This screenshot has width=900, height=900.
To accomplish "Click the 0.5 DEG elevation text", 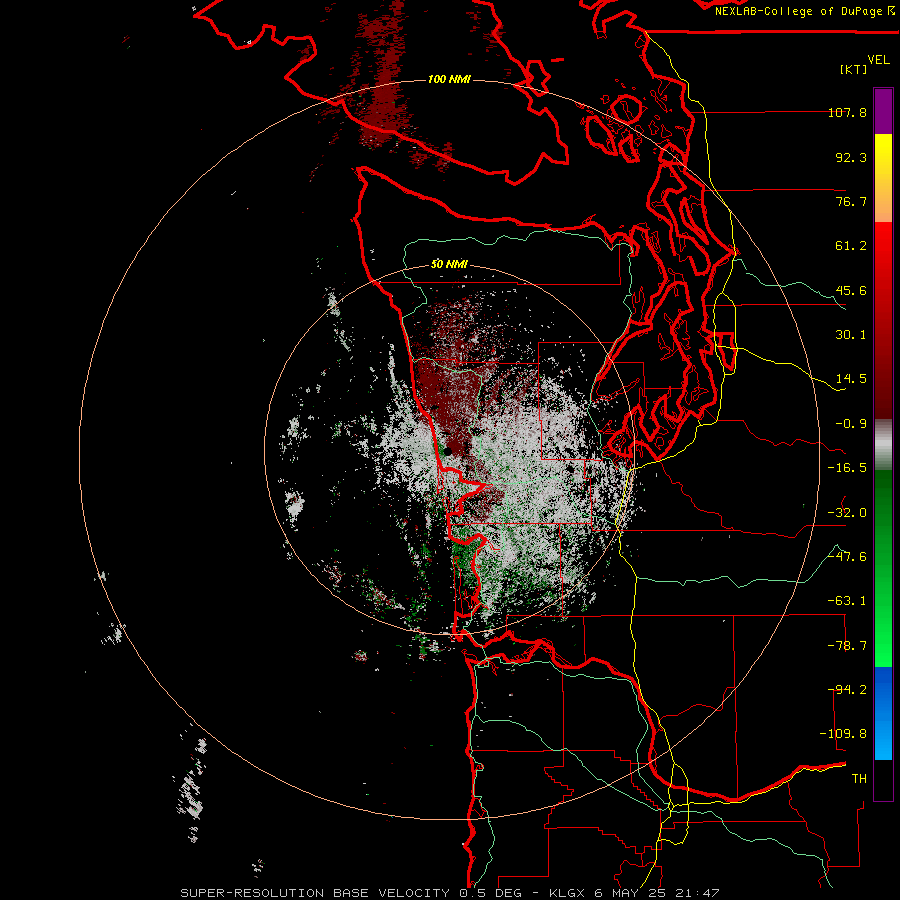I will (490, 893).
